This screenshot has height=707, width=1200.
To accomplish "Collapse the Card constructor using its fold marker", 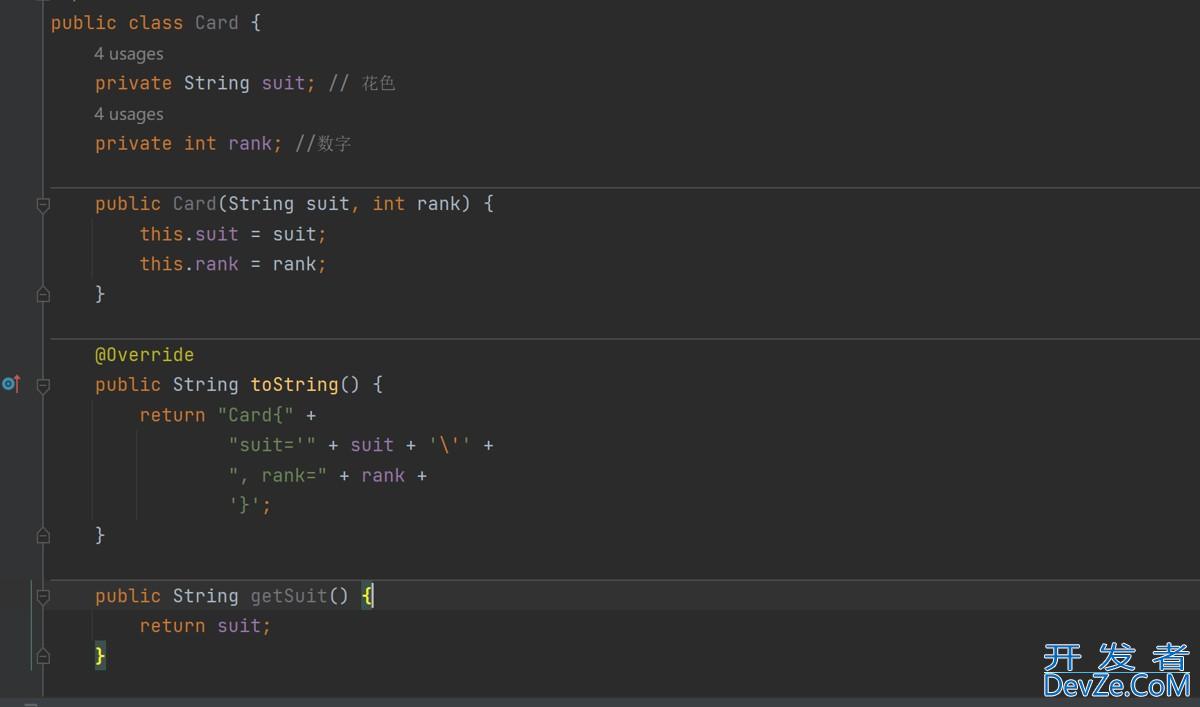I will [x=43, y=204].
